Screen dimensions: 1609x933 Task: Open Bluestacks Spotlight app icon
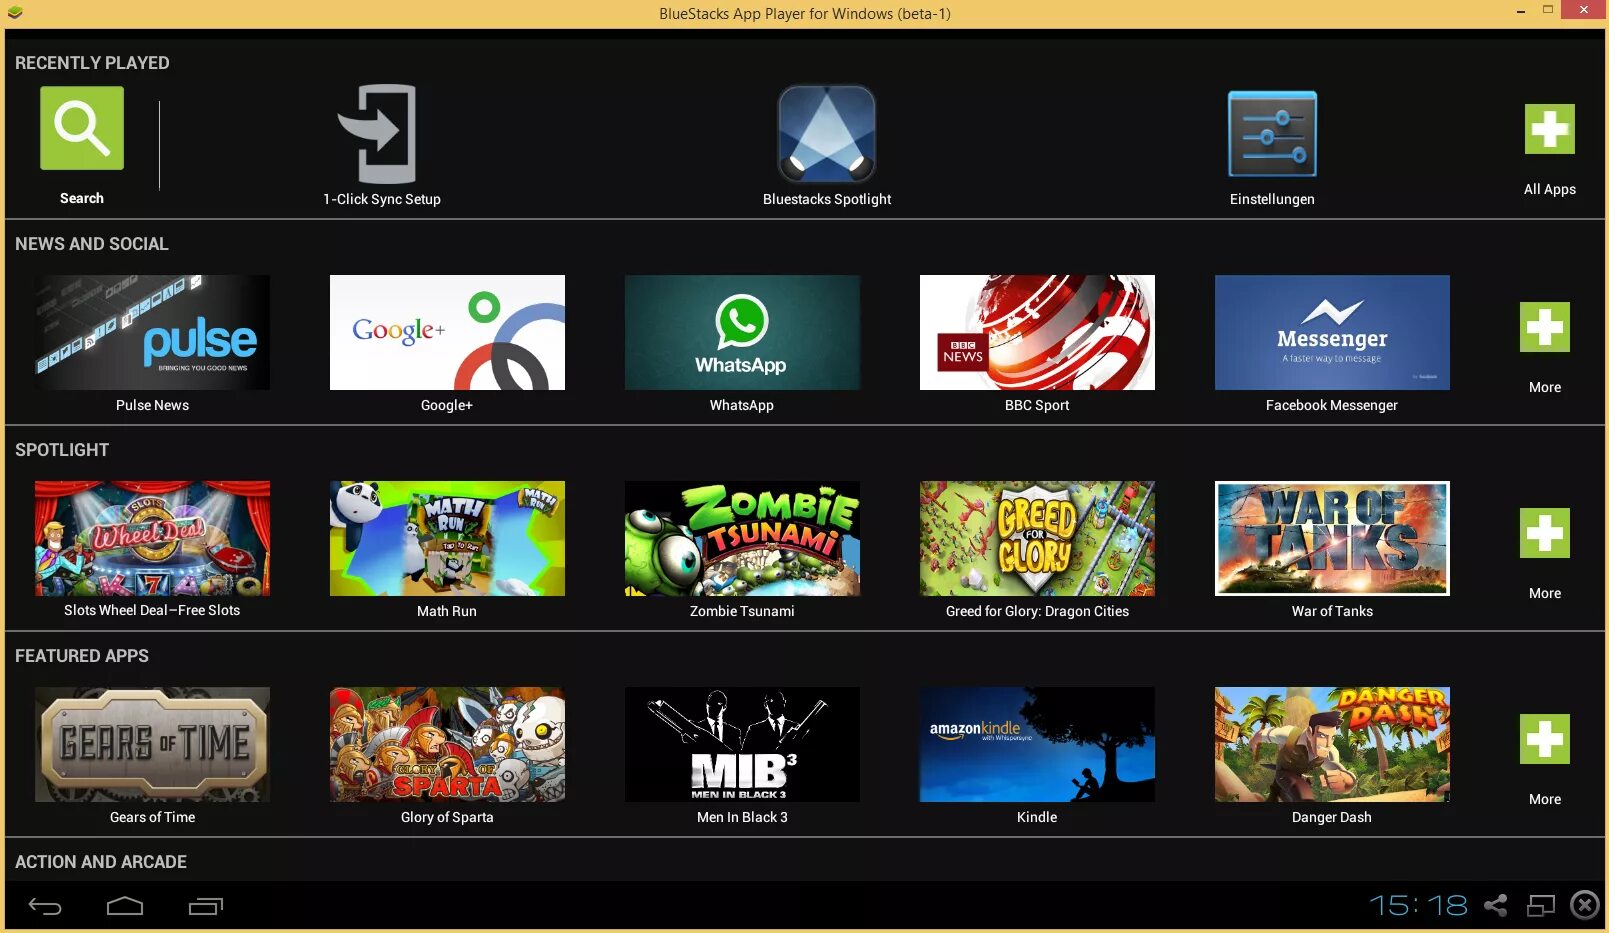tap(827, 134)
